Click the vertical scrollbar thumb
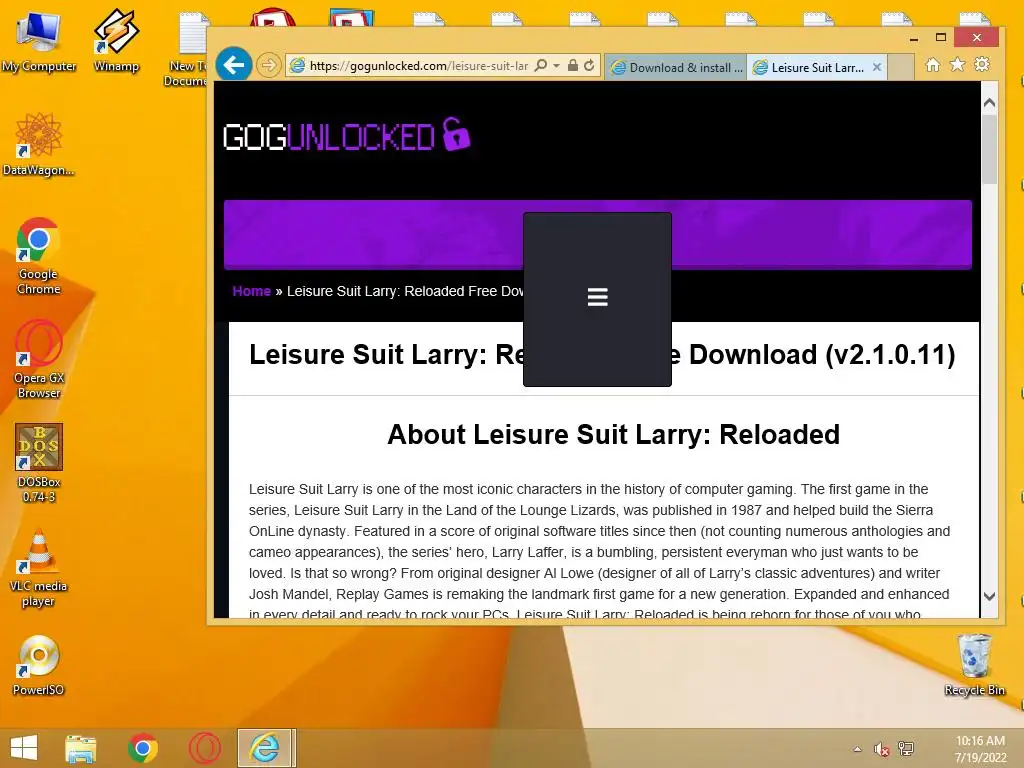Screen dimensions: 1024x768 tap(989, 149)
